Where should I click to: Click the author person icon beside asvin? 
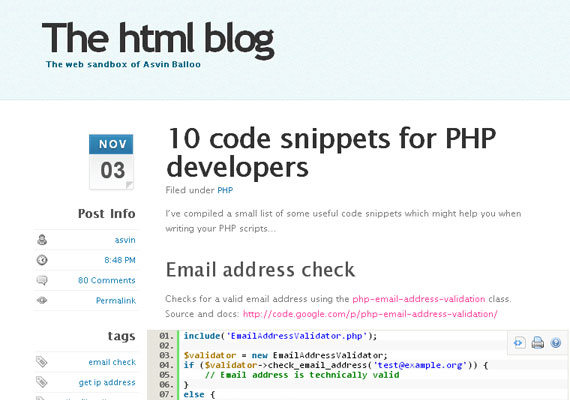(x=42, y=240)
